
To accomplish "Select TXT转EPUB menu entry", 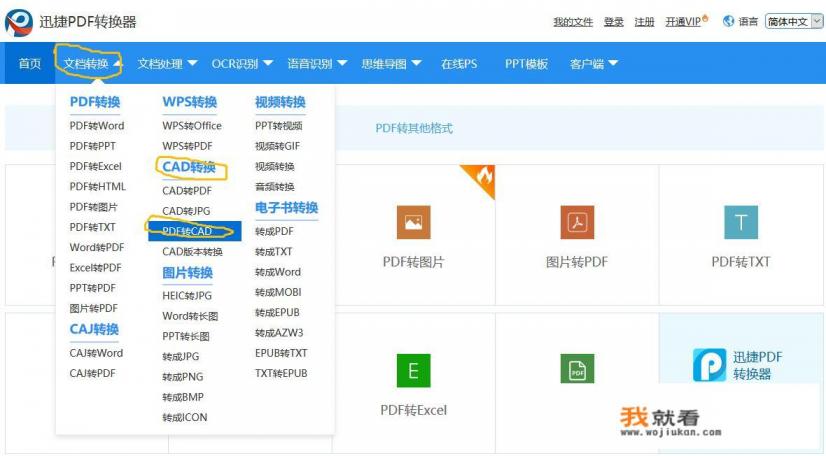I will point(281,373).
